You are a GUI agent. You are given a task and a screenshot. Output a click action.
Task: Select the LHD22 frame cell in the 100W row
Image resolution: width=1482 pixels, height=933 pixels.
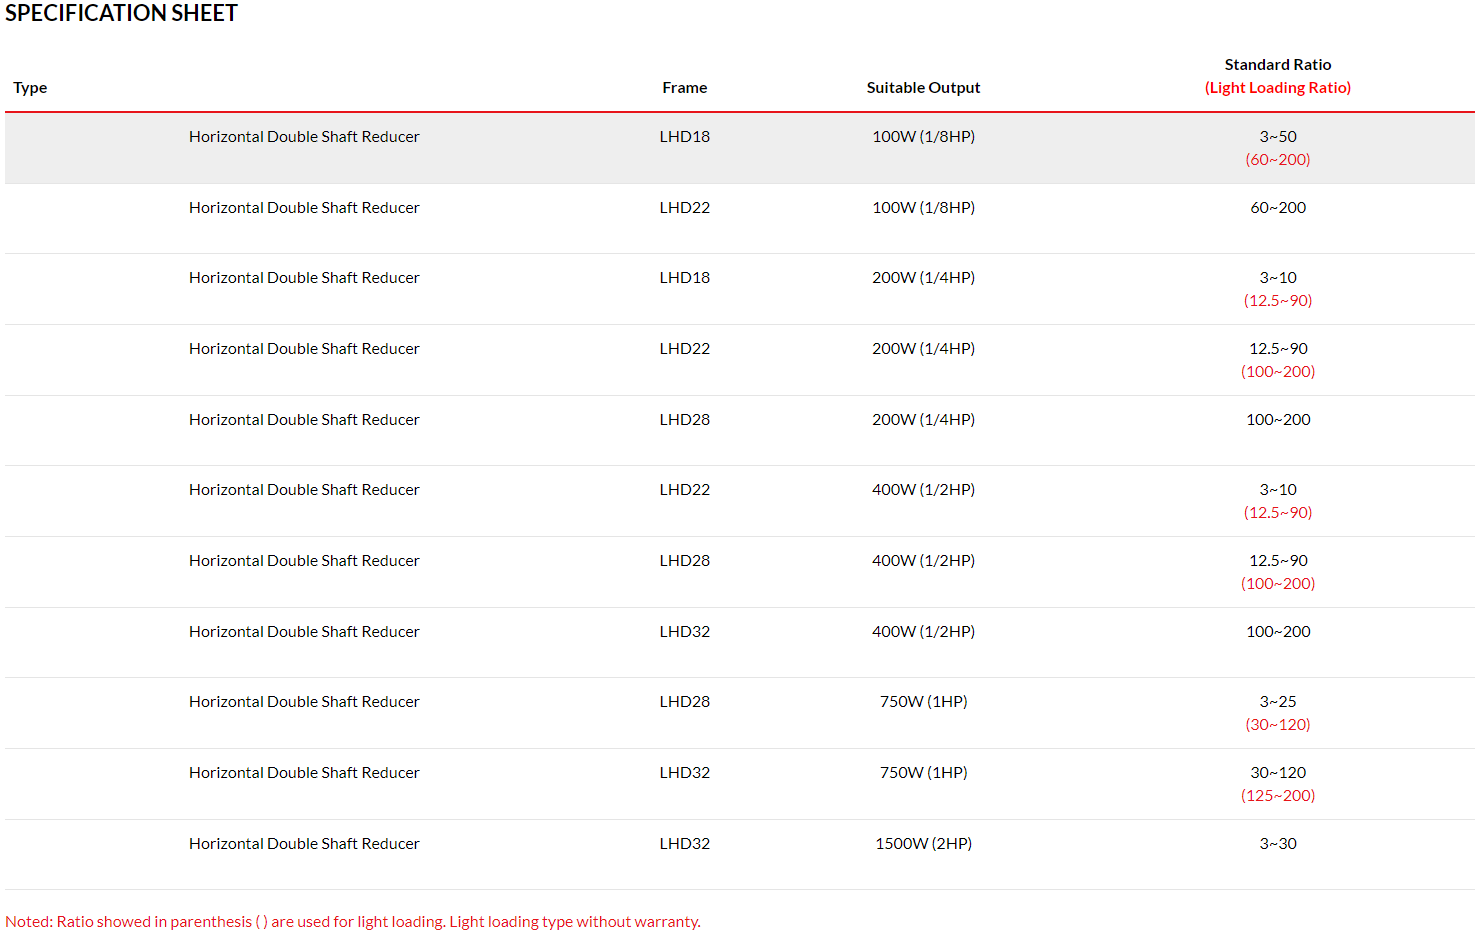click(685, 208)
